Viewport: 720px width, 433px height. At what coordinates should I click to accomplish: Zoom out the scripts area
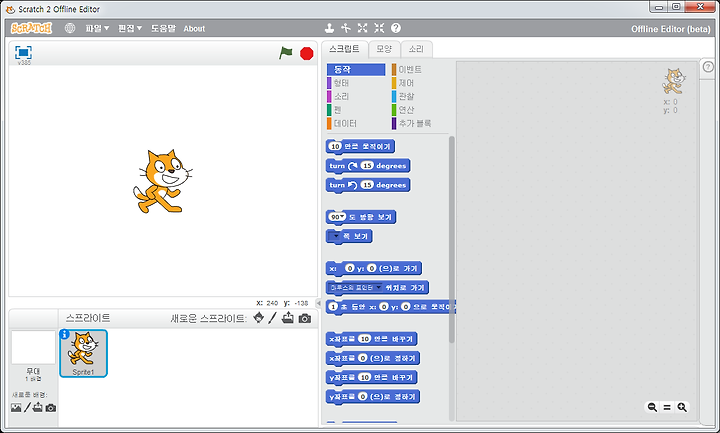pos(652,407)
